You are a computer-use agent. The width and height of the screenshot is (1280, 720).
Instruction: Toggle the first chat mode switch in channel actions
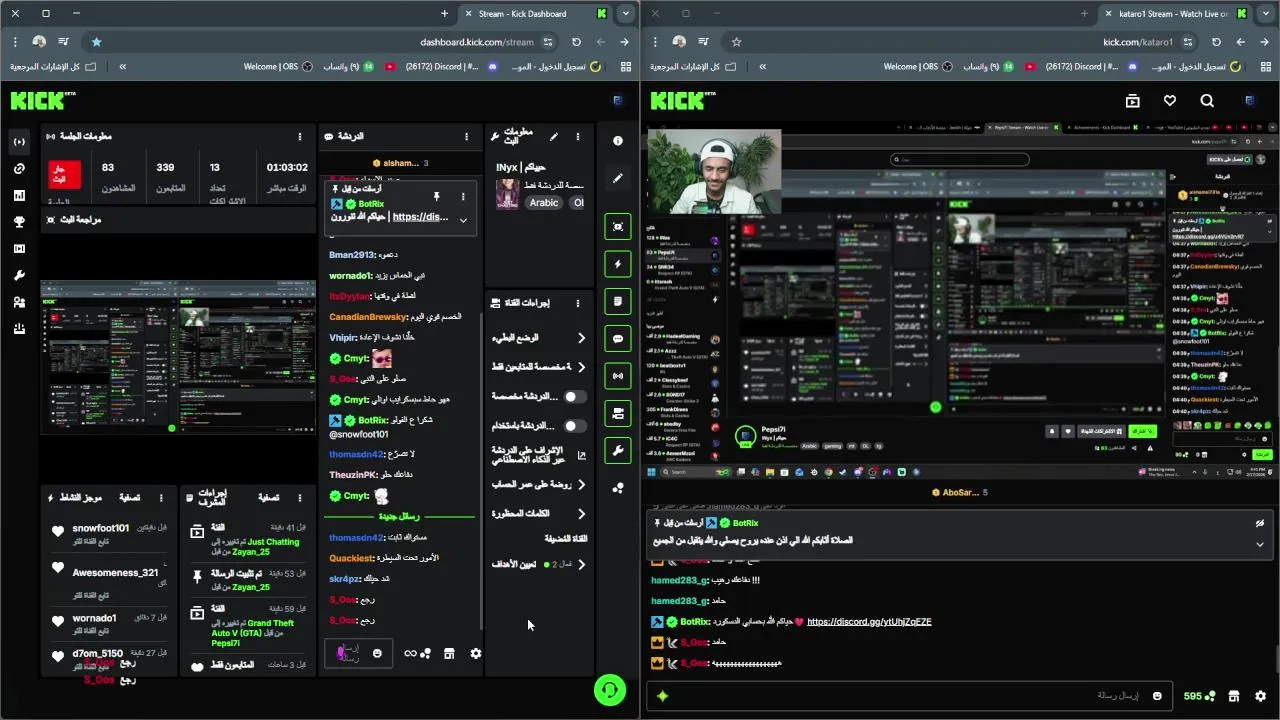(575, 397)
